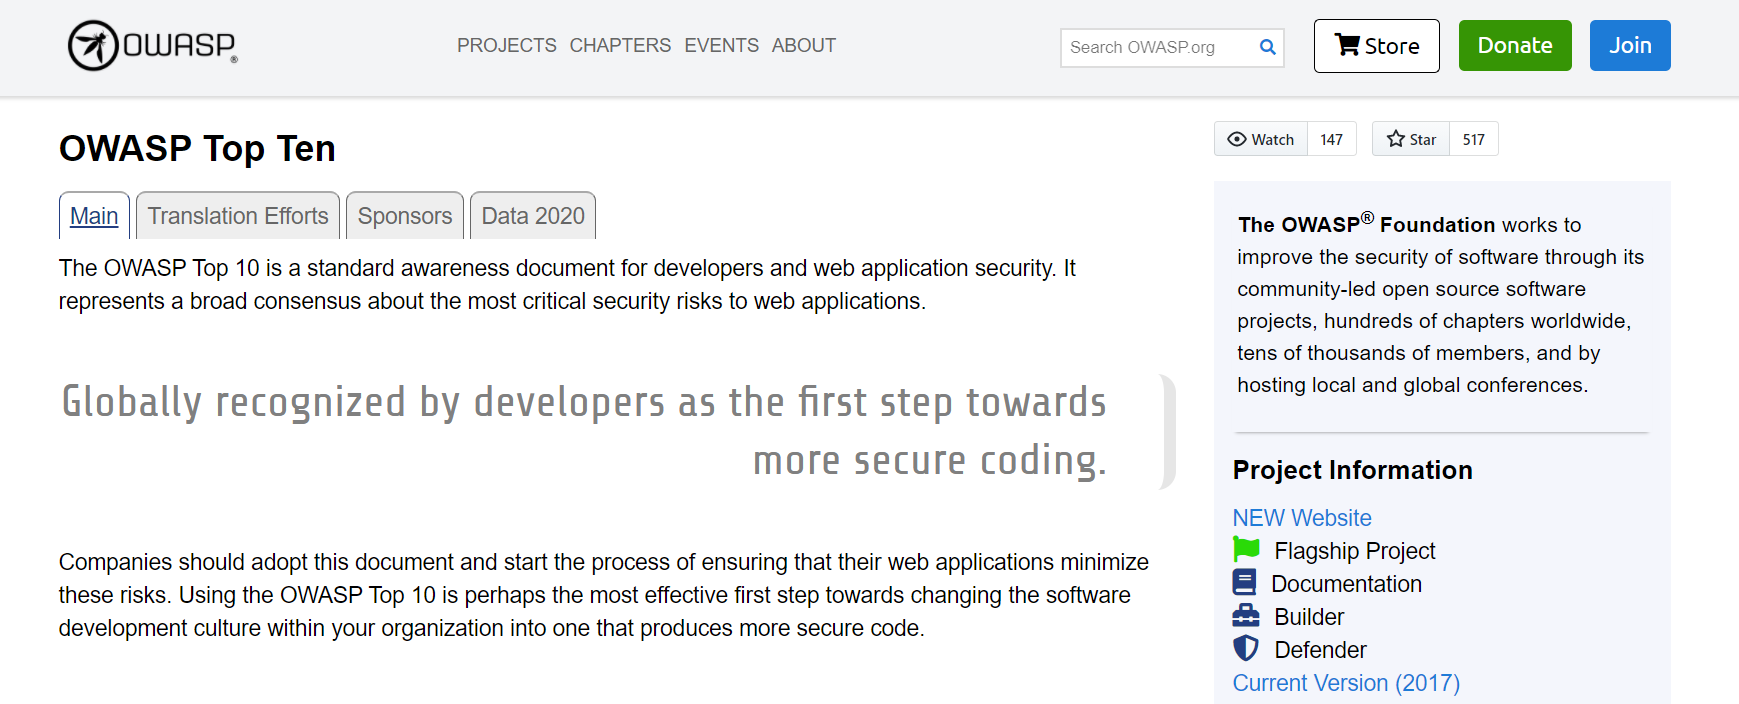Screen dimensions: 1739x704
Task: Open the PROJECTS menu
Action: [x=507, y=46]
